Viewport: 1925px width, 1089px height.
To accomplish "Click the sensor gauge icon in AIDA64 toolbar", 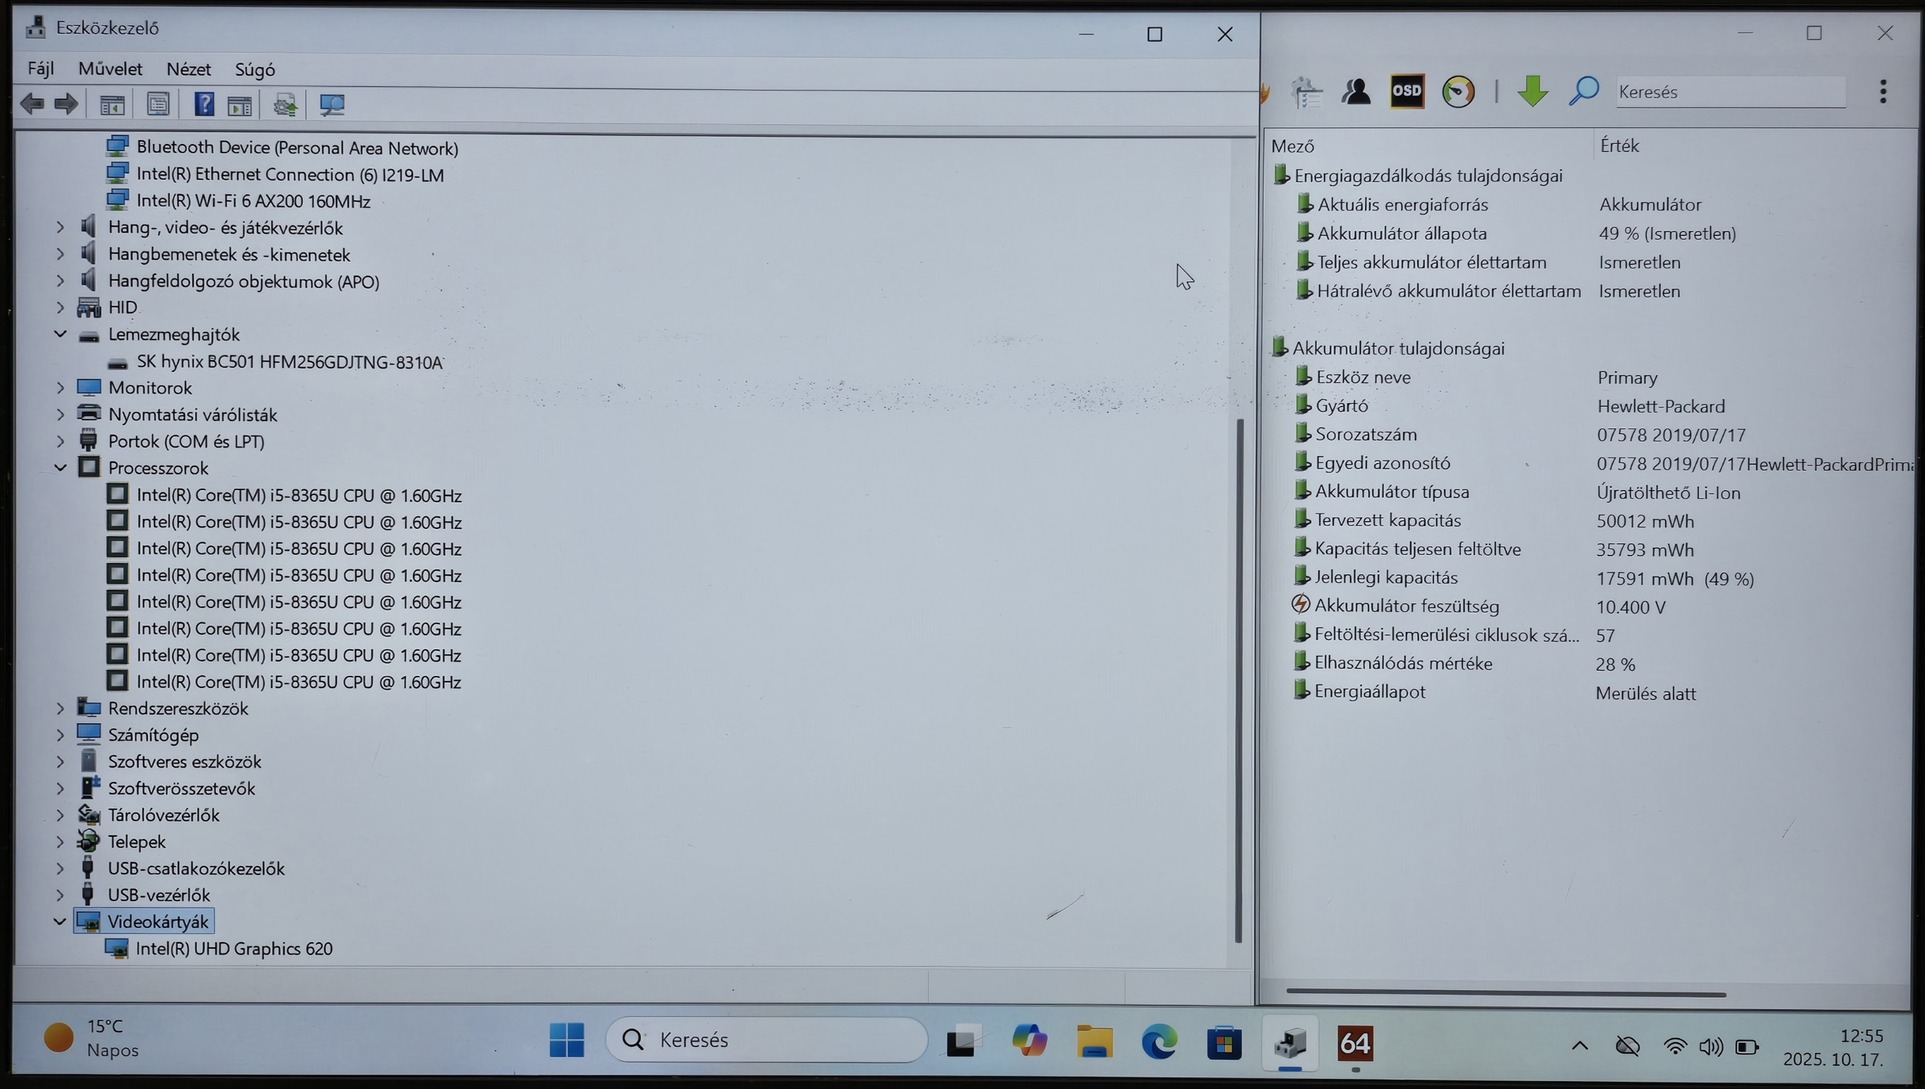I will (x=1458, y=91).
